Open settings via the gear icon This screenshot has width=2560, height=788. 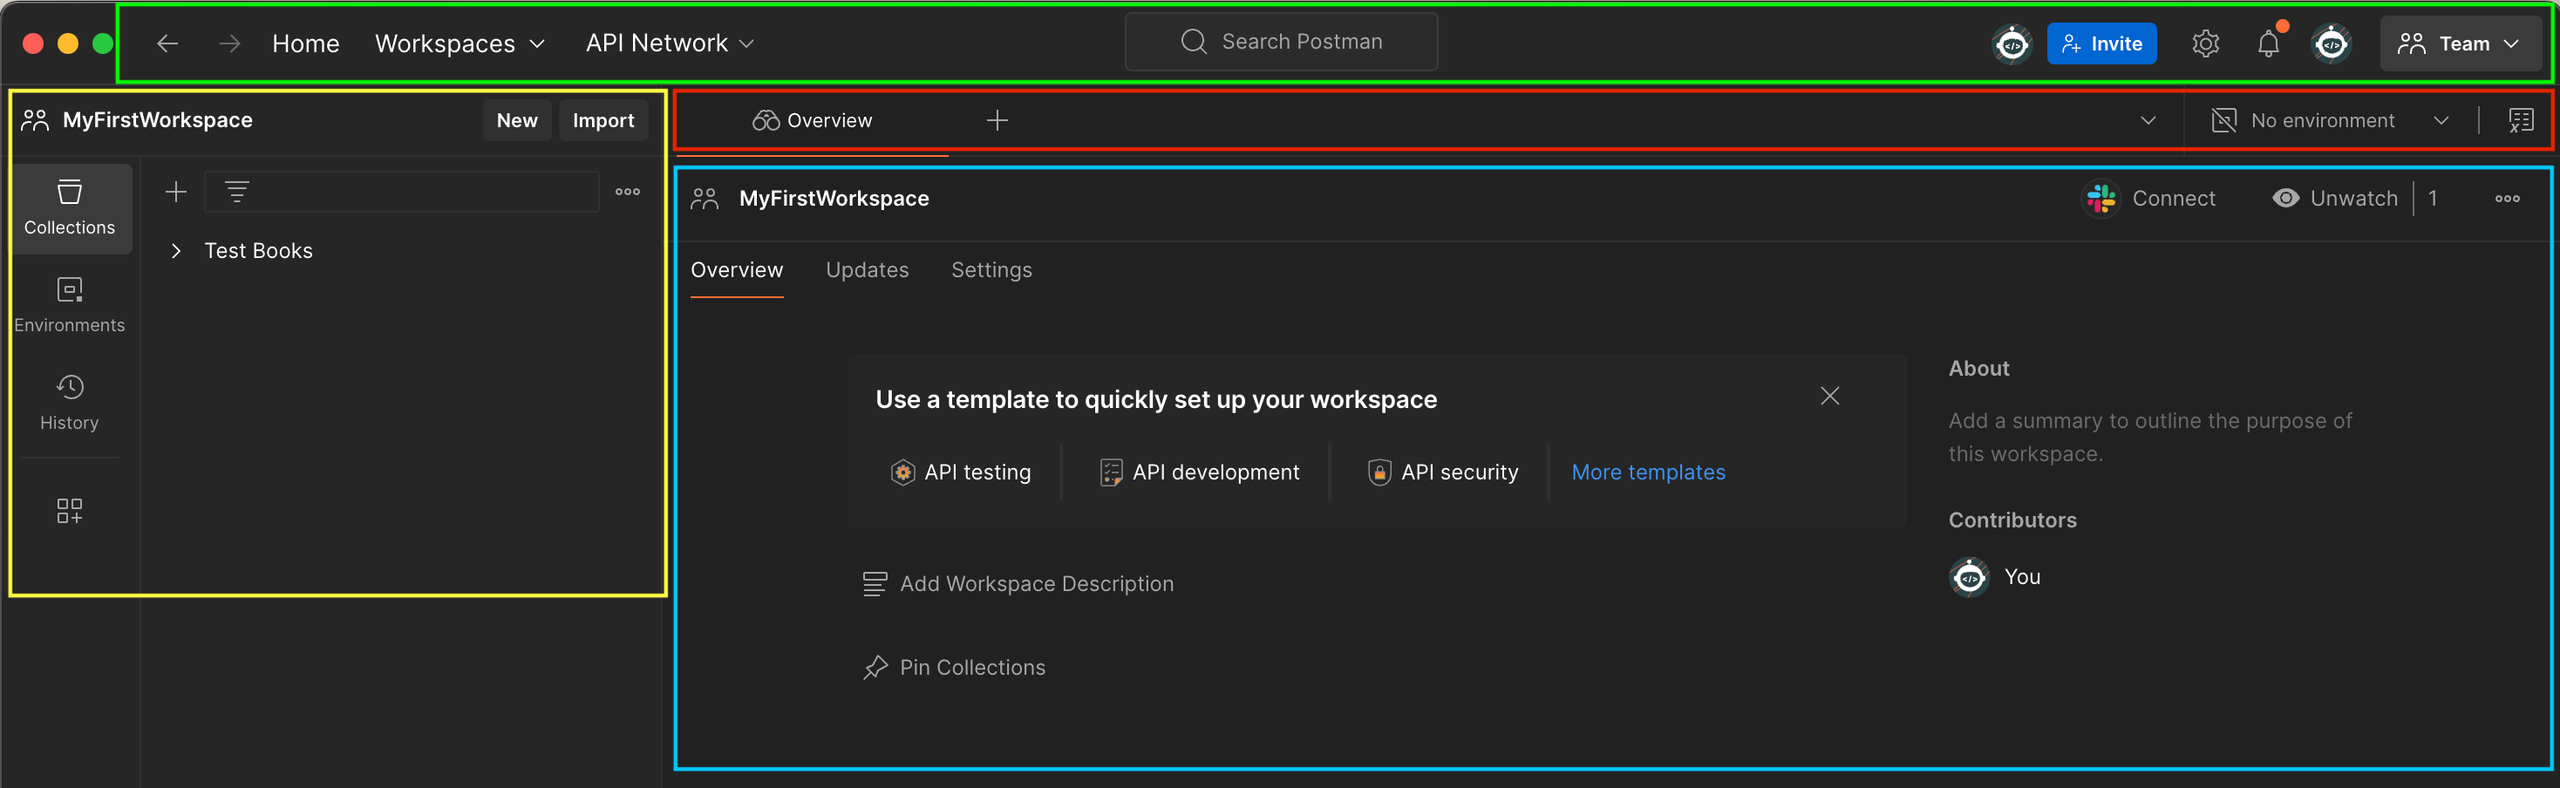coord(2205,44)
